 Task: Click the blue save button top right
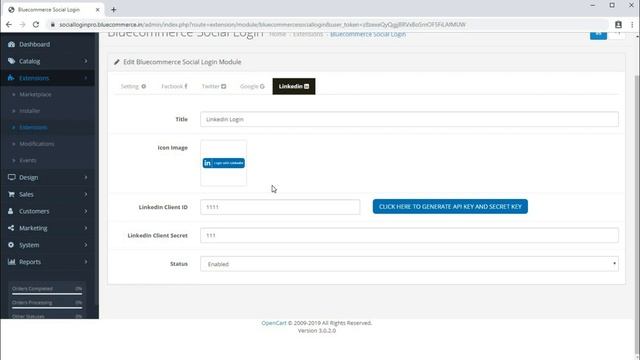598,35
